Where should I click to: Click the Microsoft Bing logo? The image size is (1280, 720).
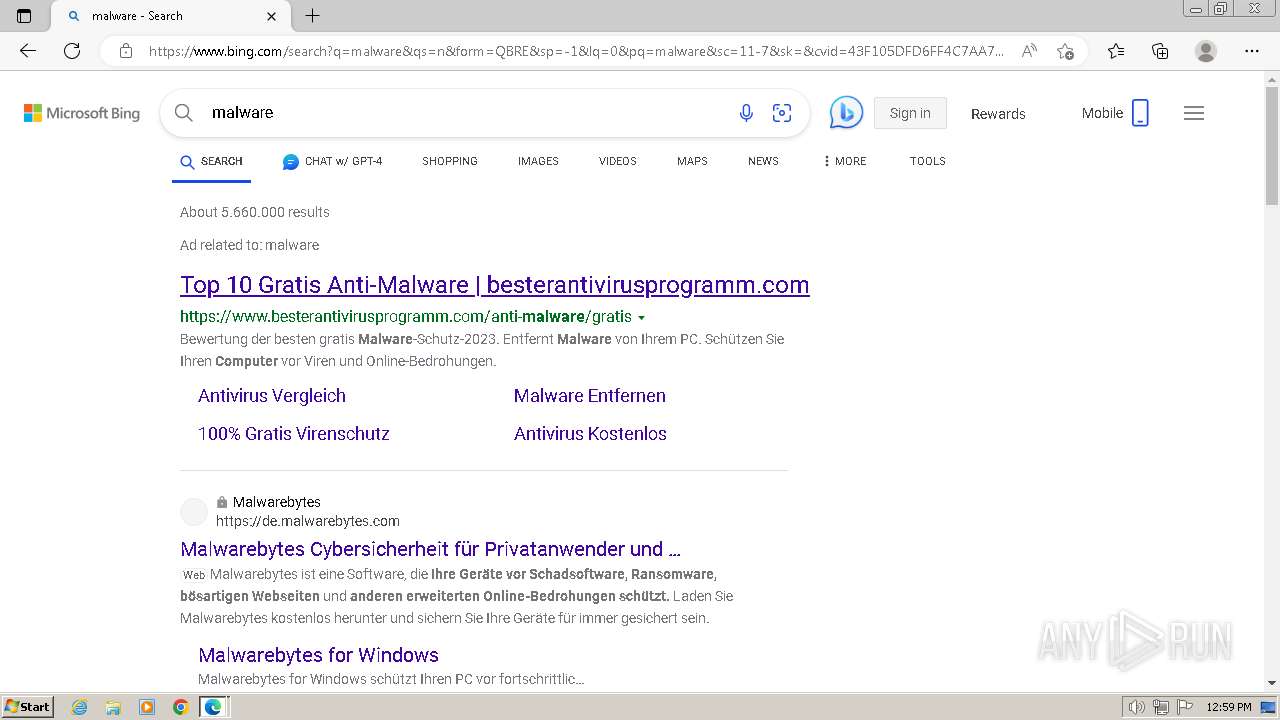coord(82,113)
